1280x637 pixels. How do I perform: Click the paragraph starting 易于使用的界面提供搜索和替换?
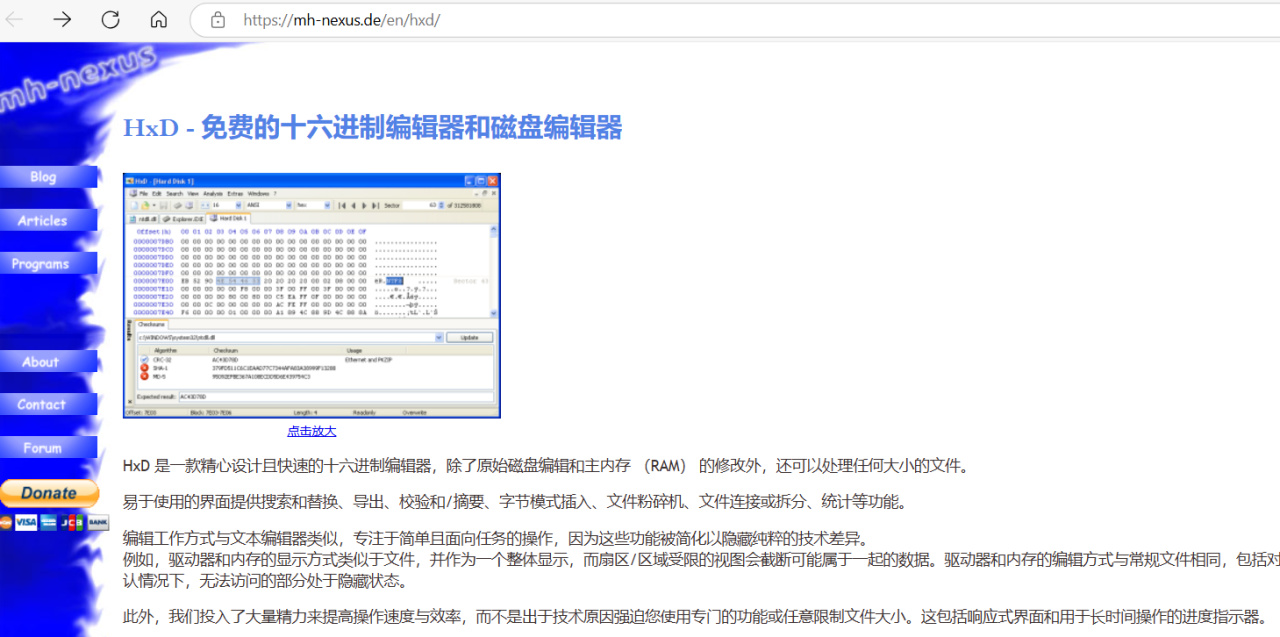(x=515, y=502)
